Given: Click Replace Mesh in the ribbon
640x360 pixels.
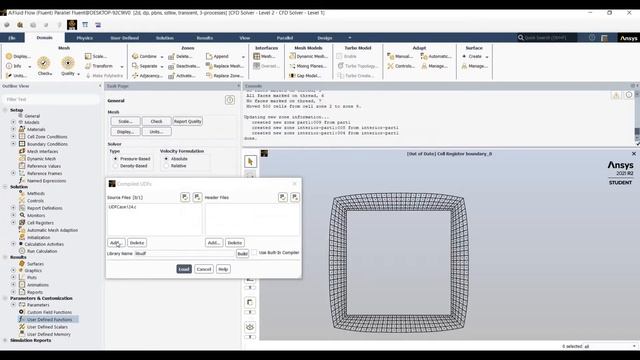Looking at the screenshot, I should (224, 66).
